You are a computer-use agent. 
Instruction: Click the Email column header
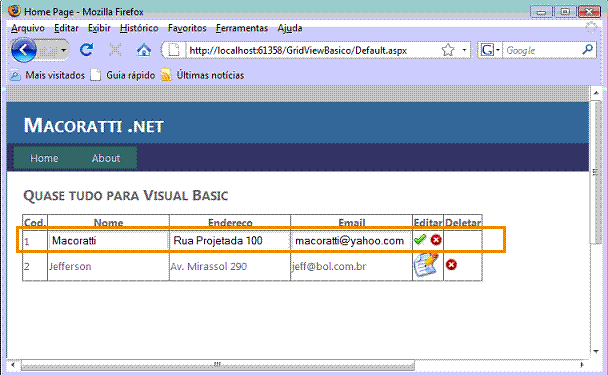(352, 223)
